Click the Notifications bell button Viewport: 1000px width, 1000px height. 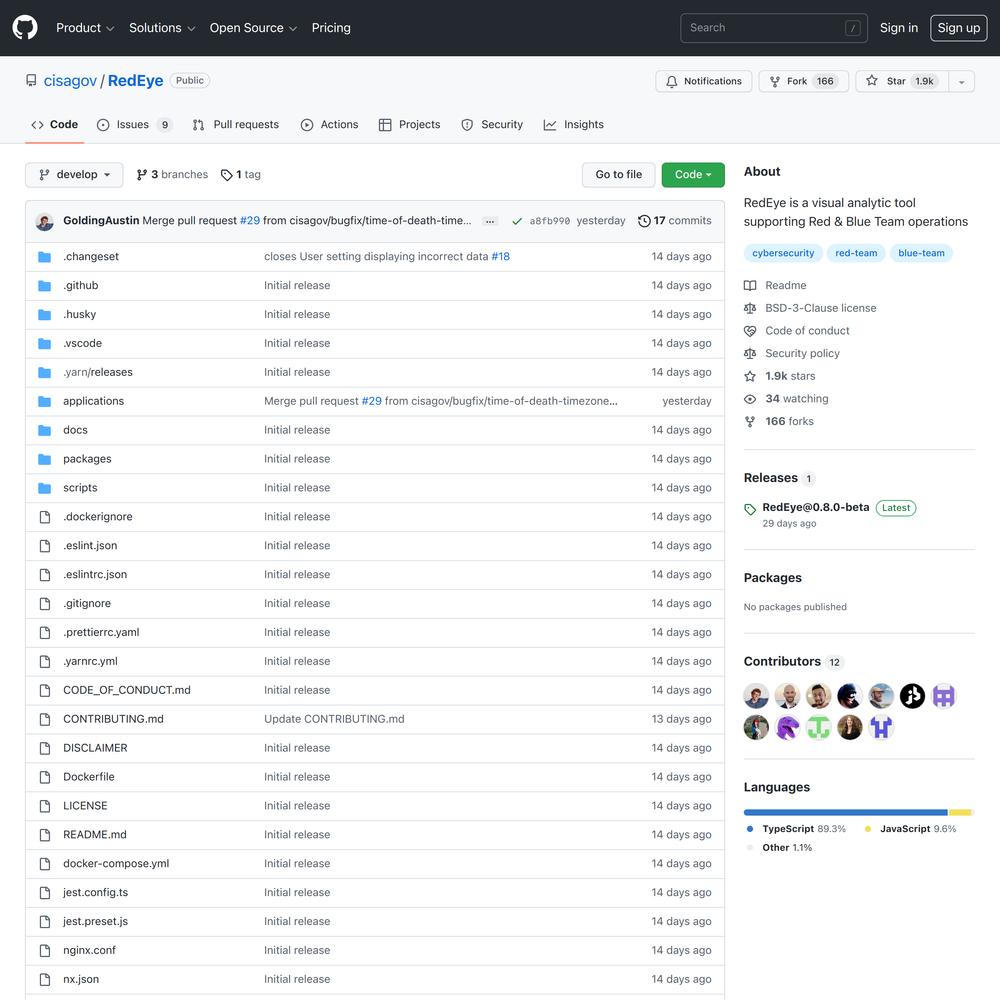click(x=703, y=81)
